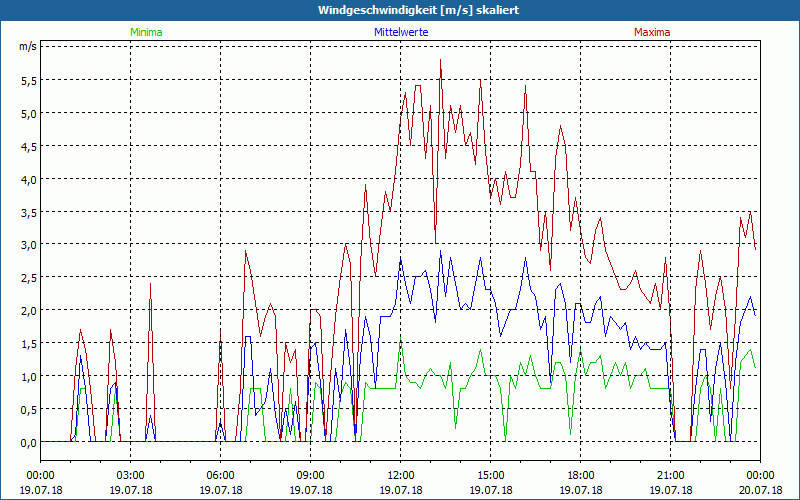Click the 09:00 time axis label
The height and width of the screenshot is (500, 800).
click(310, 476)
